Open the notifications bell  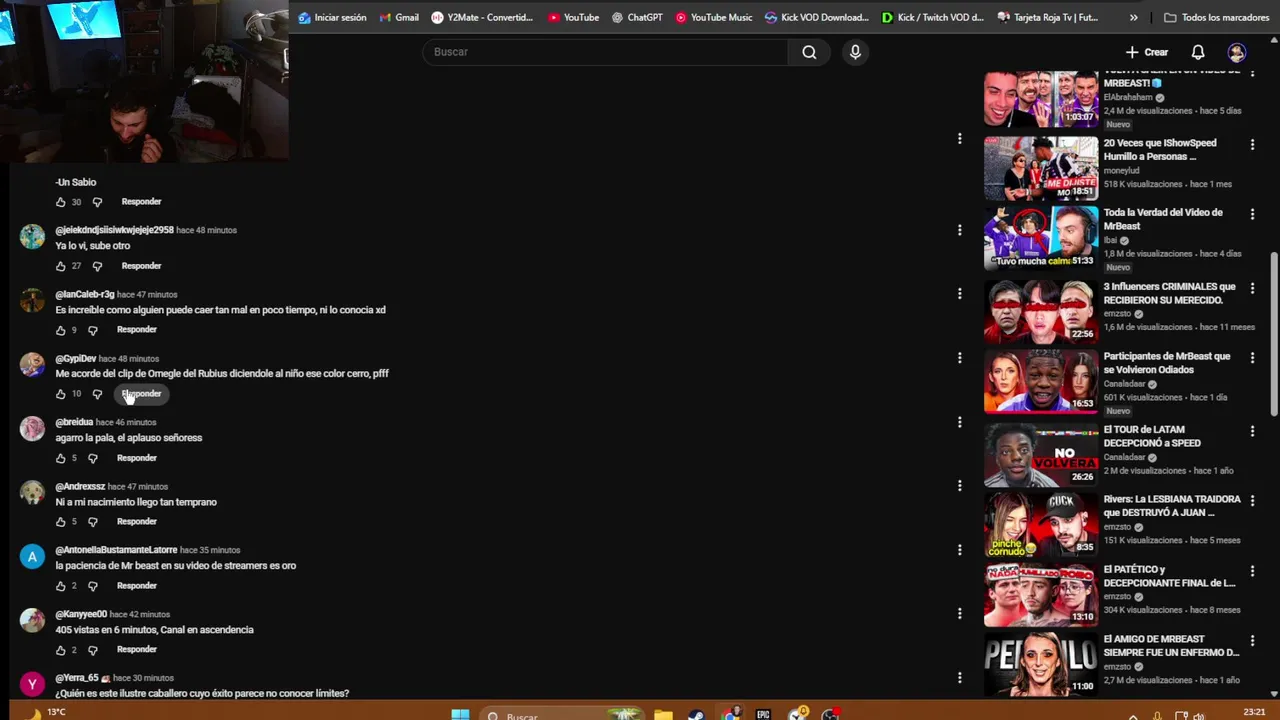coord(1198,52)
